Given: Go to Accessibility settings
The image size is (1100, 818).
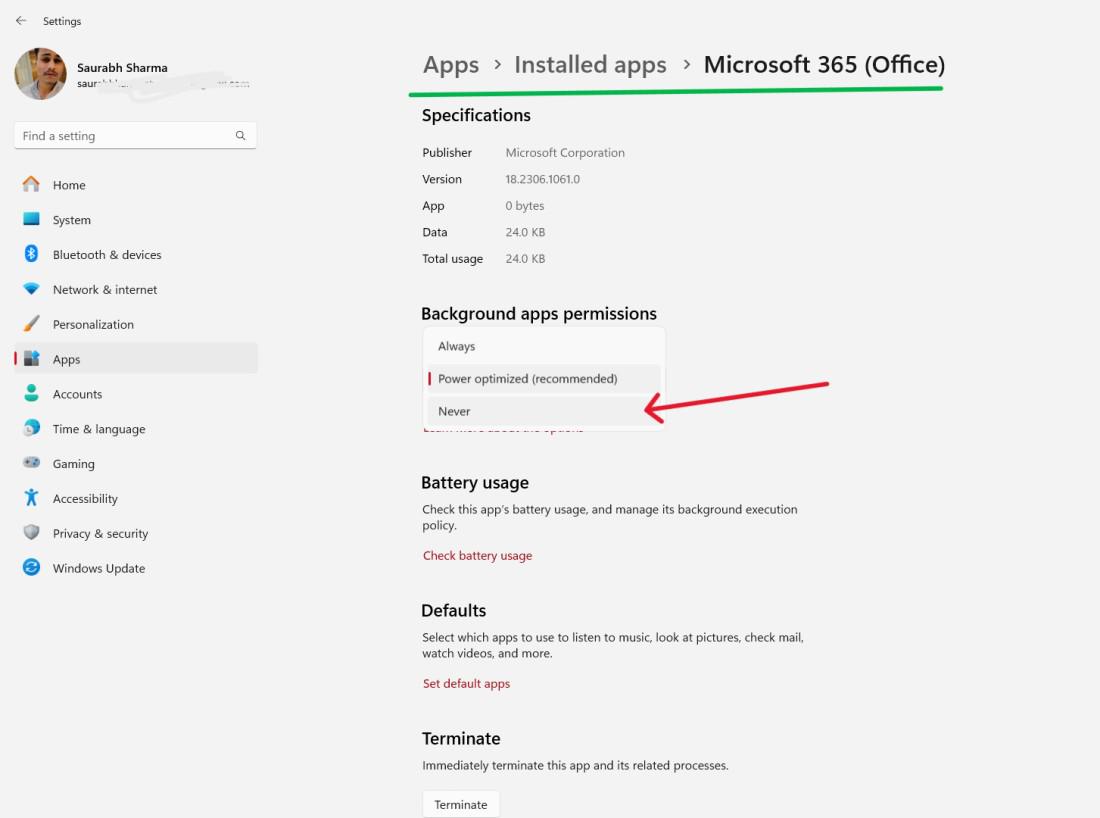Looking at the screenshot, I should (85, 499).
